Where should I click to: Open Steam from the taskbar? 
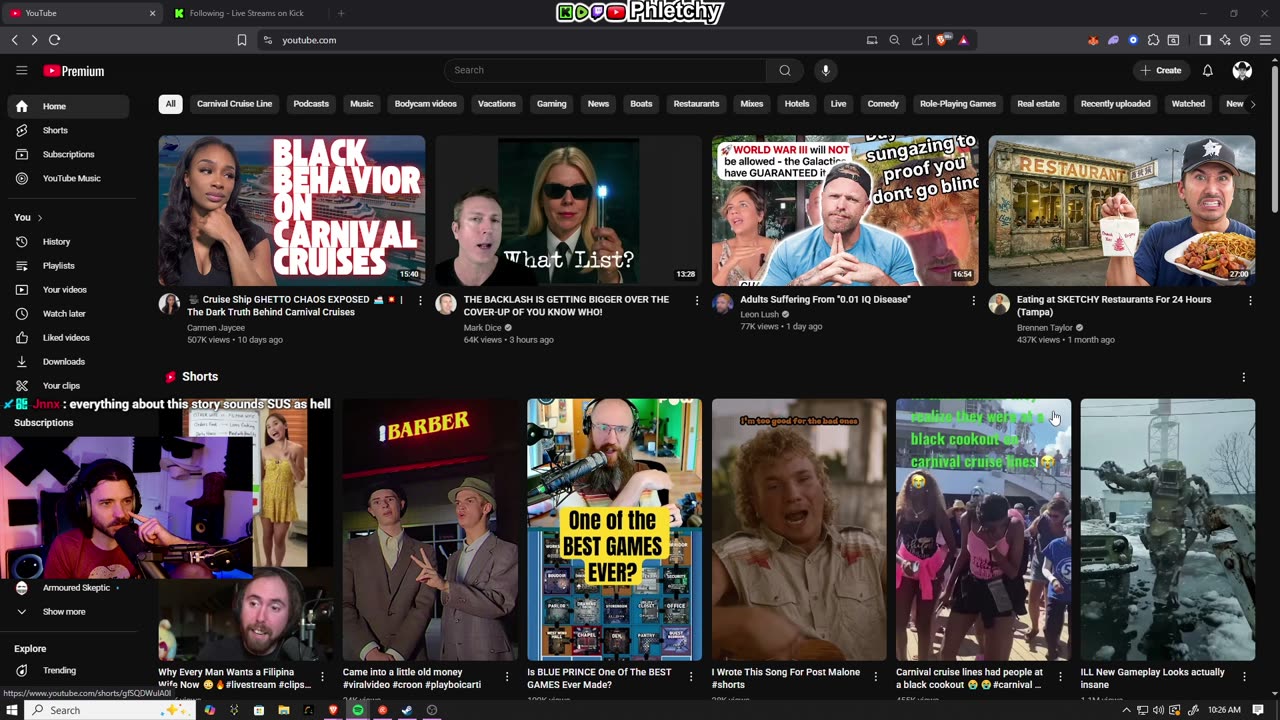pos(407,710)
